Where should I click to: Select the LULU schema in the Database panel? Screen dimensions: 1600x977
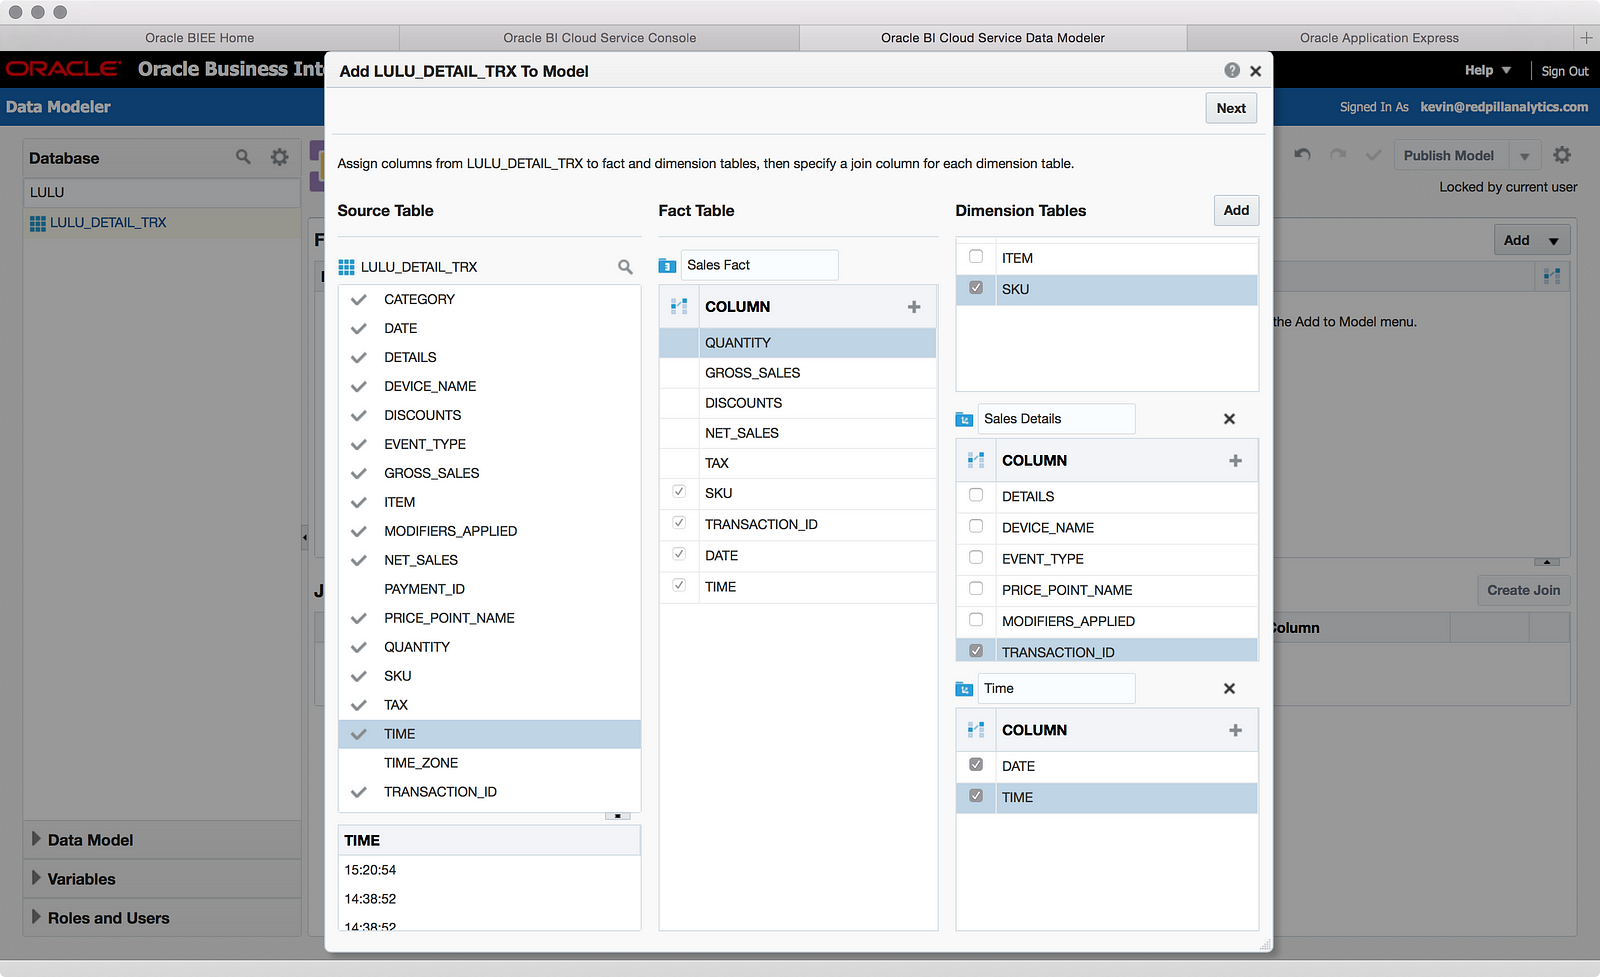[161, 192]
